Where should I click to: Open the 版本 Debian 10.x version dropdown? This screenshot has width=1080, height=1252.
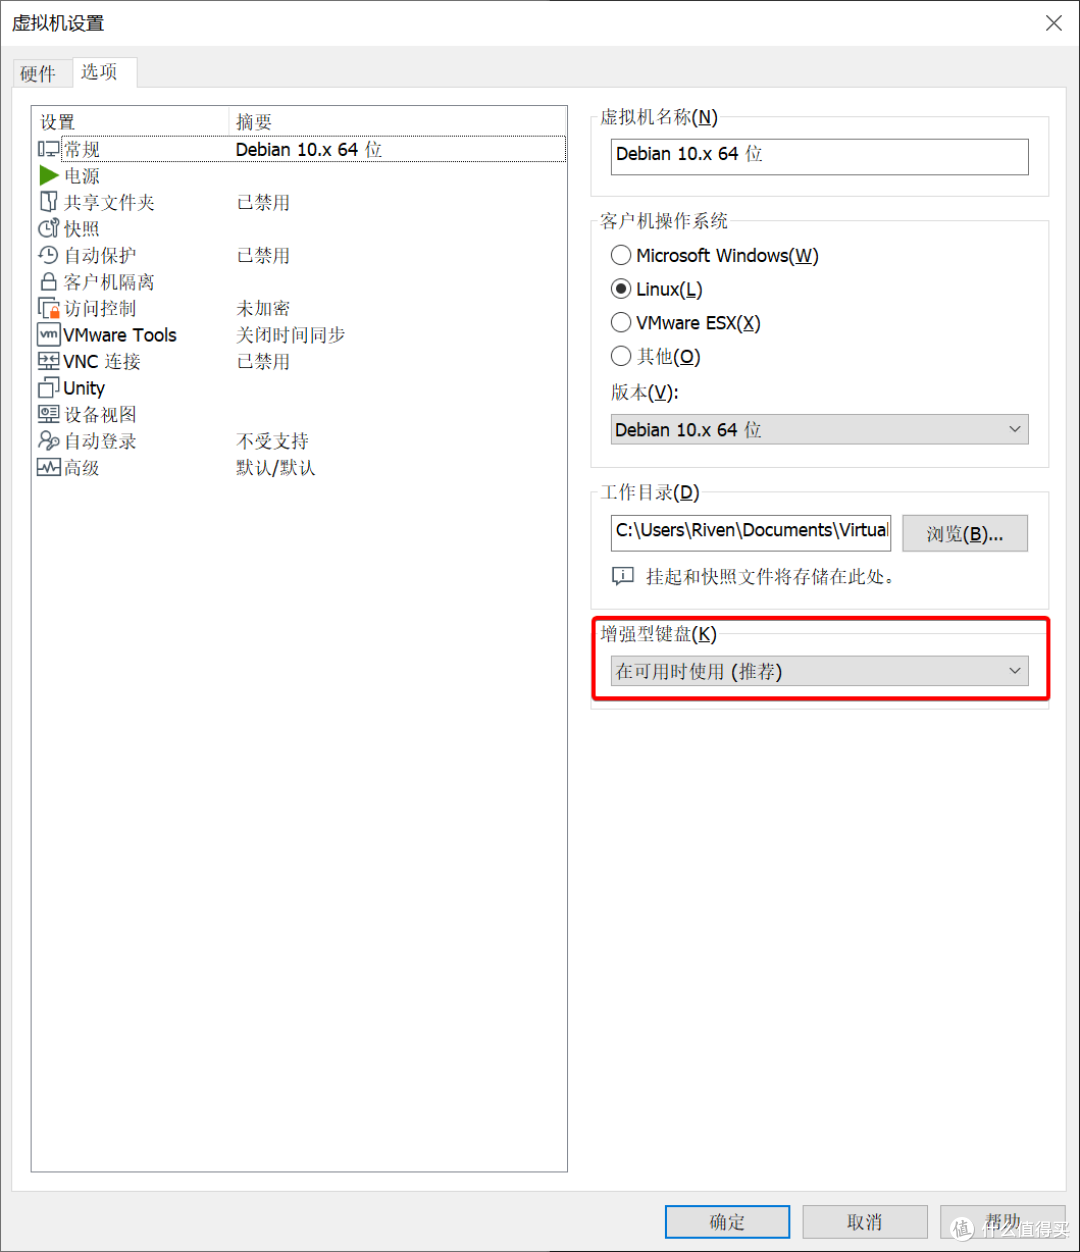819,430
